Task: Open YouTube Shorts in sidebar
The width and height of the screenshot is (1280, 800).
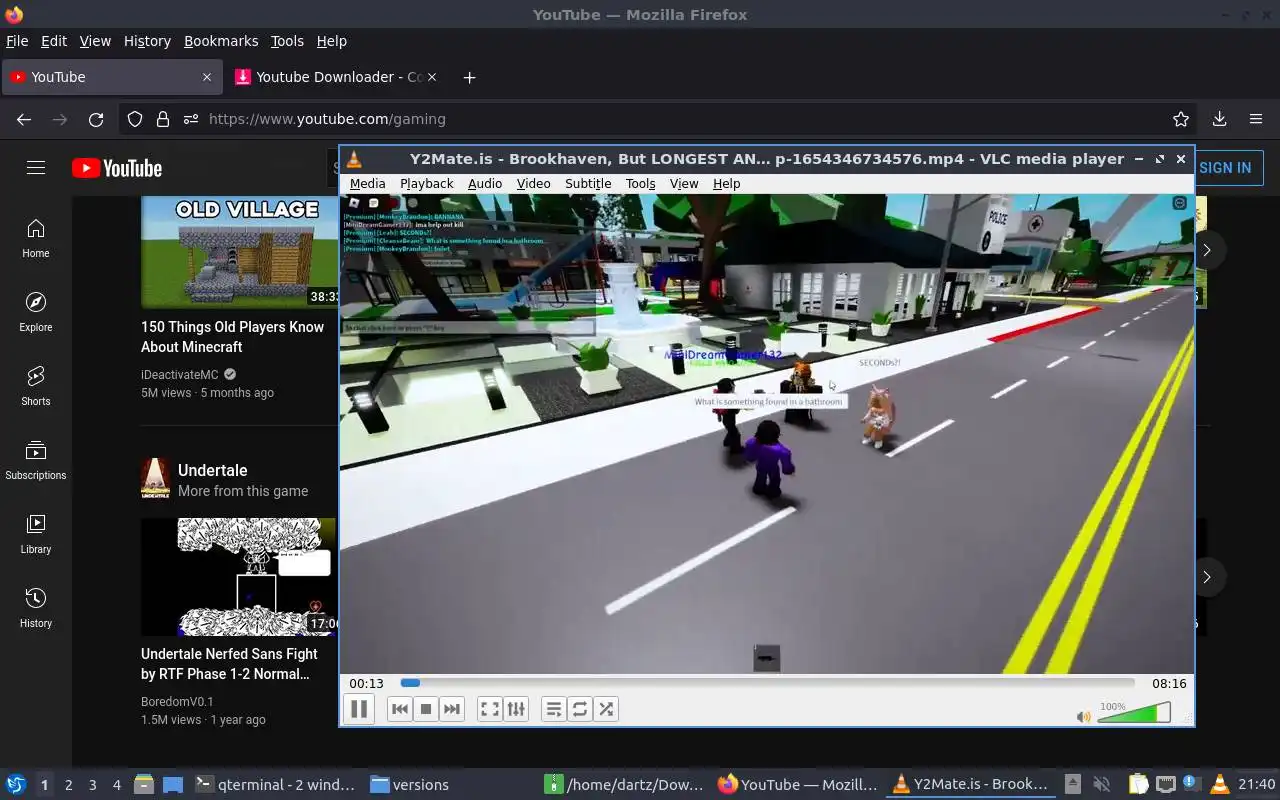Action: pyautogui.click(x=36, y=387)
